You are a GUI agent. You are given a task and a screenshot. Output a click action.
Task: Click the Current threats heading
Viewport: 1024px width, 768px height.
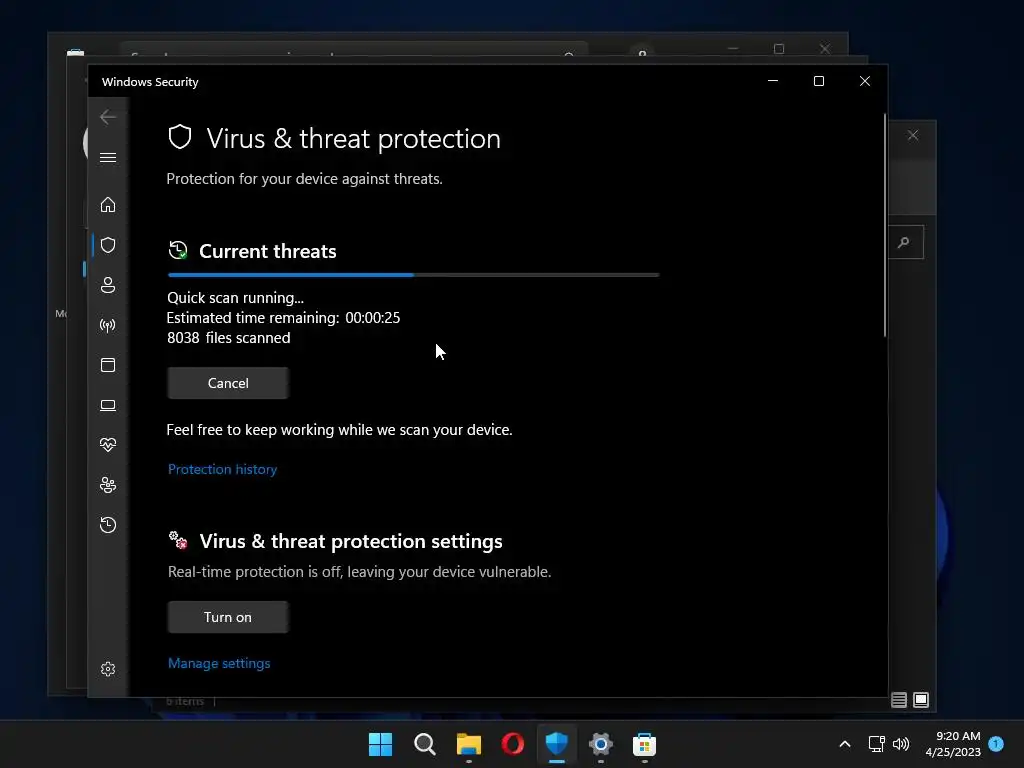(268, 251)
